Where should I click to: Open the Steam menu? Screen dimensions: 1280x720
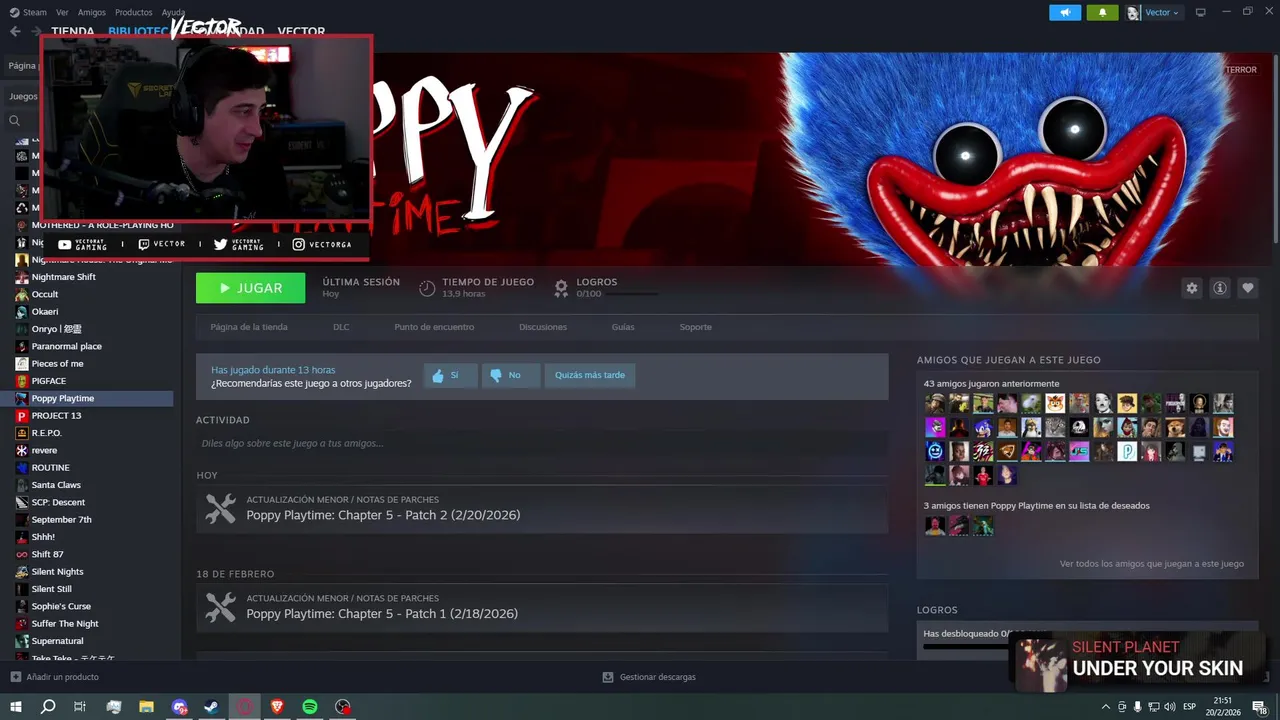pos(28,12)
